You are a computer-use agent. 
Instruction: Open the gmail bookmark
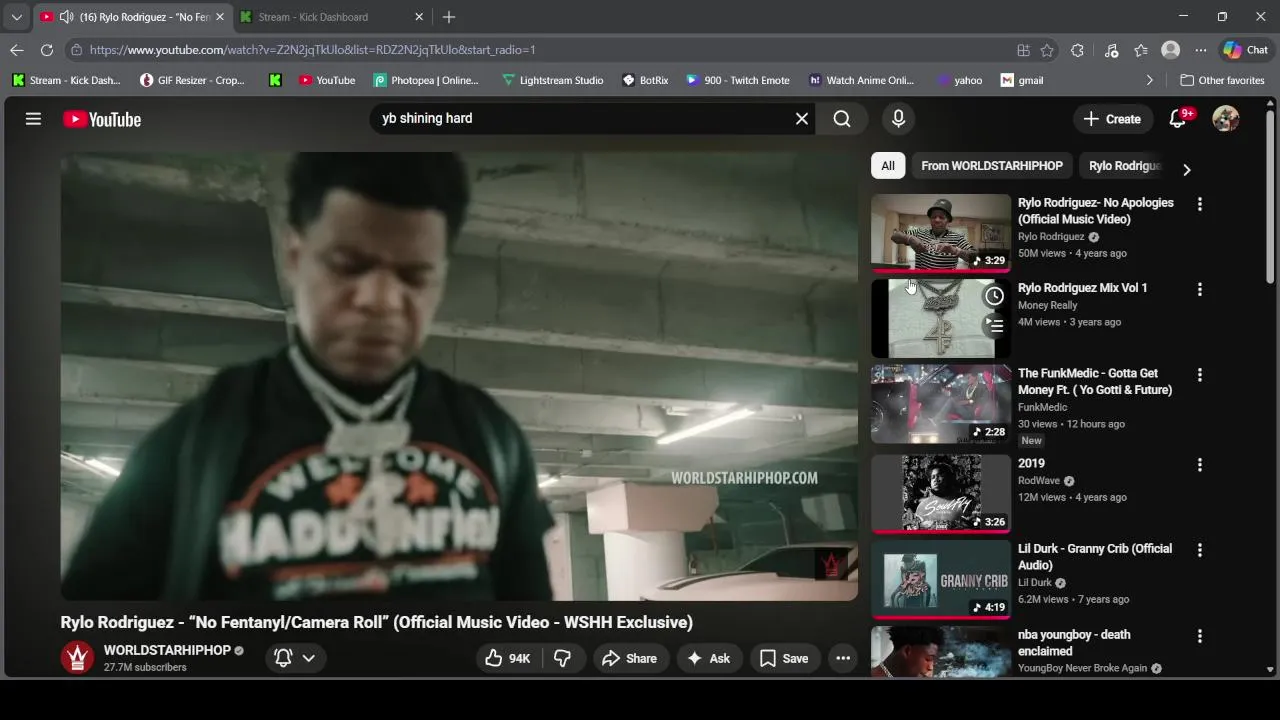pos(1022,80)
